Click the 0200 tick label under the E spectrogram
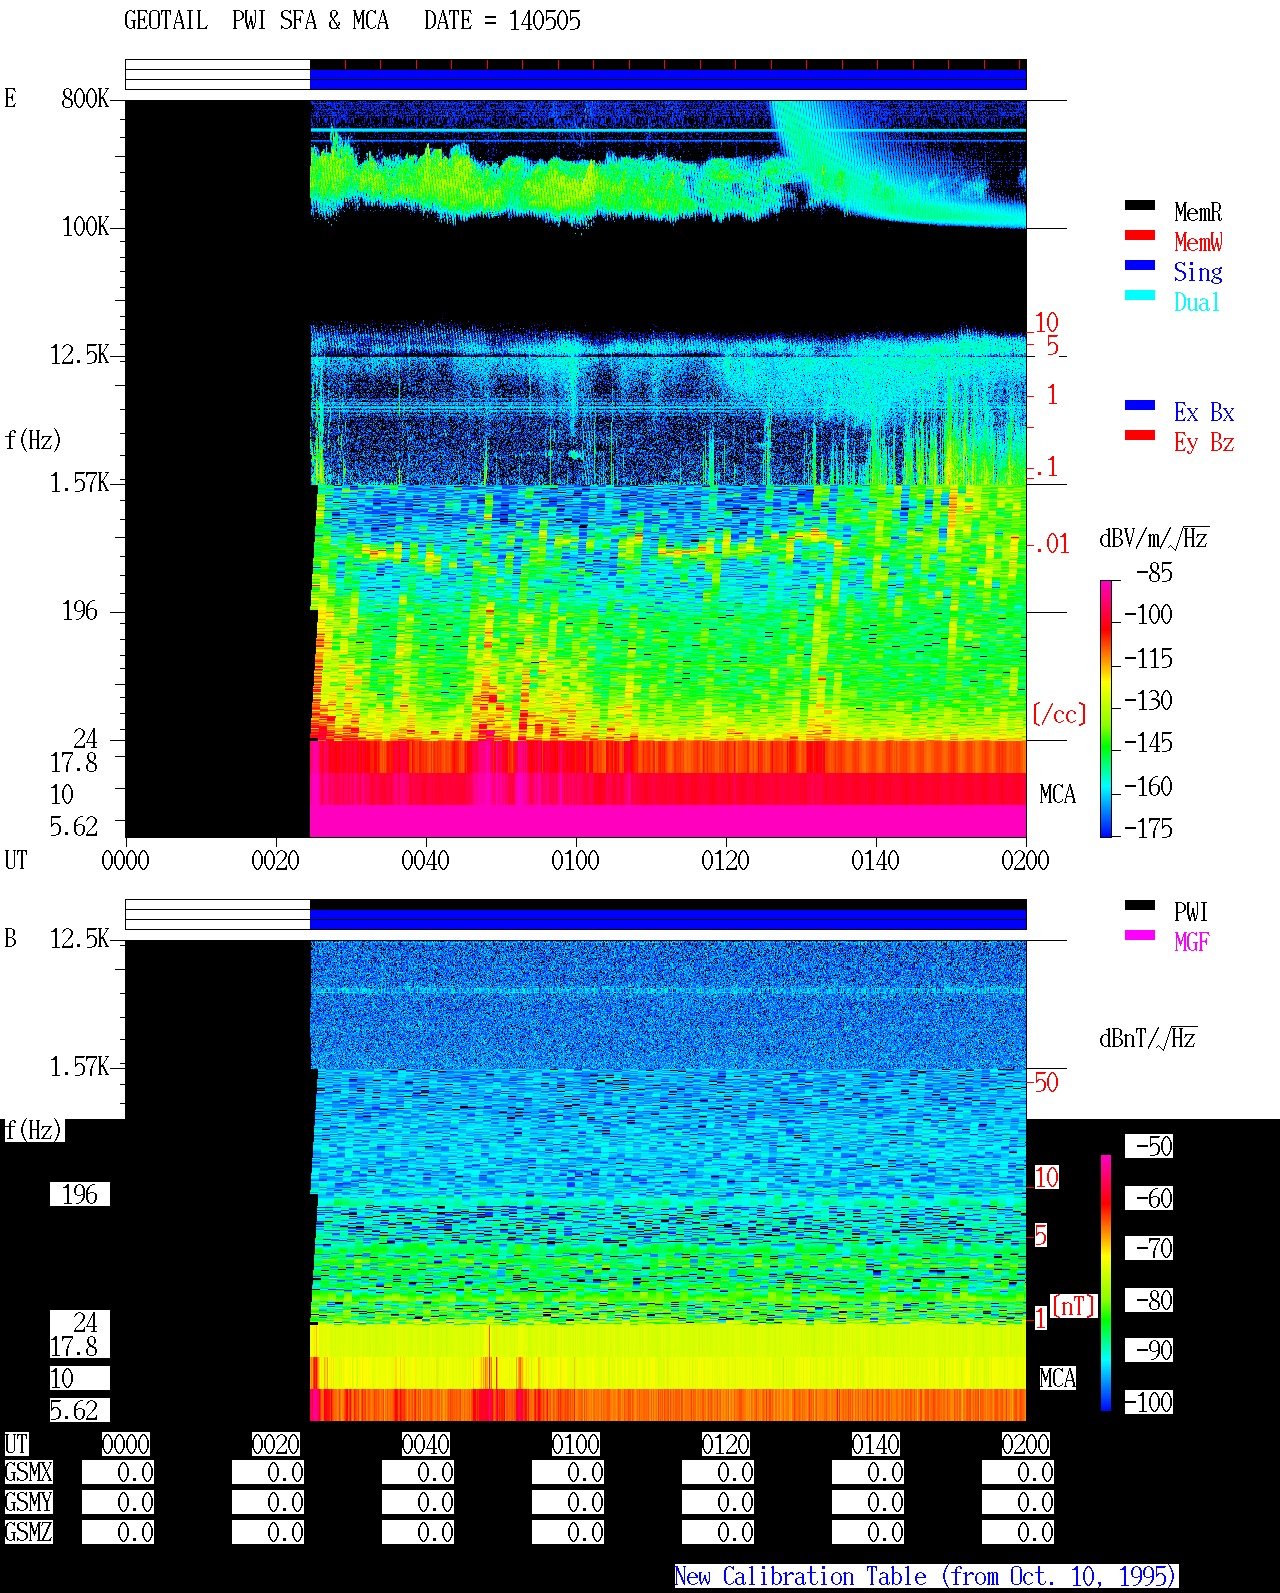 click(1025, 860)
